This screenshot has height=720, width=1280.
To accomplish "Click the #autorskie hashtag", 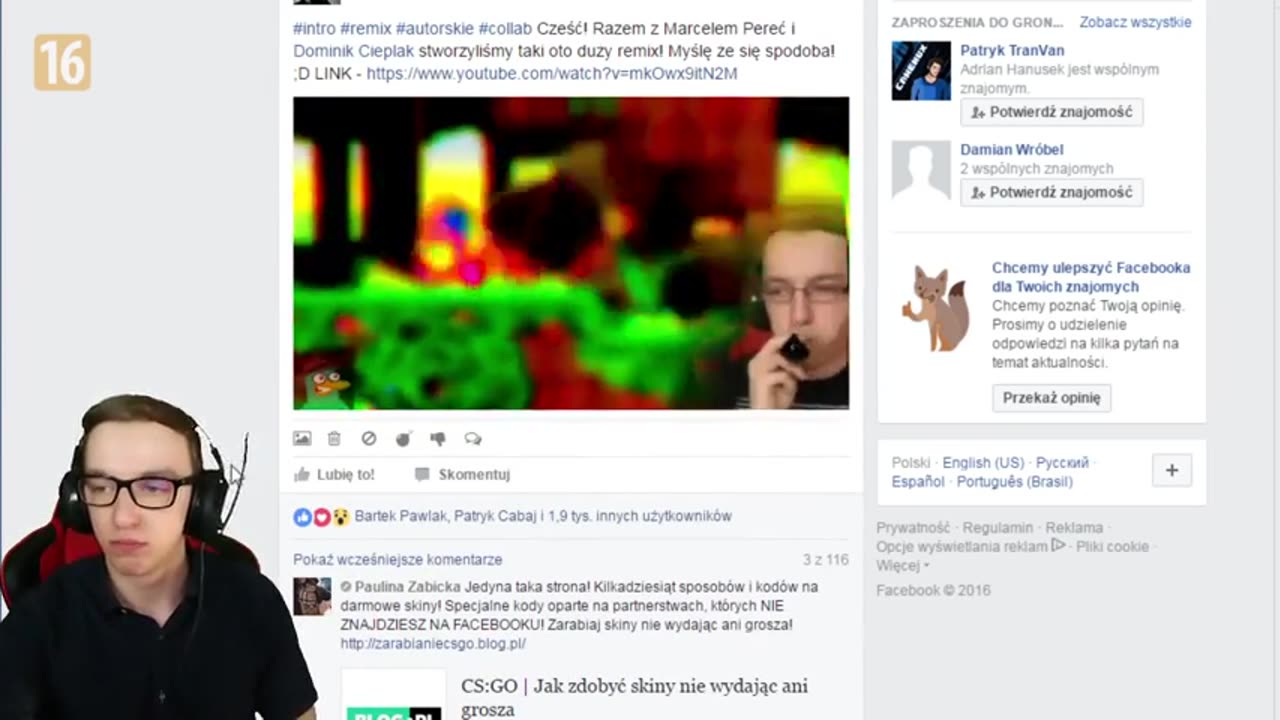I will pyautogui.click(x=434, y=28).
